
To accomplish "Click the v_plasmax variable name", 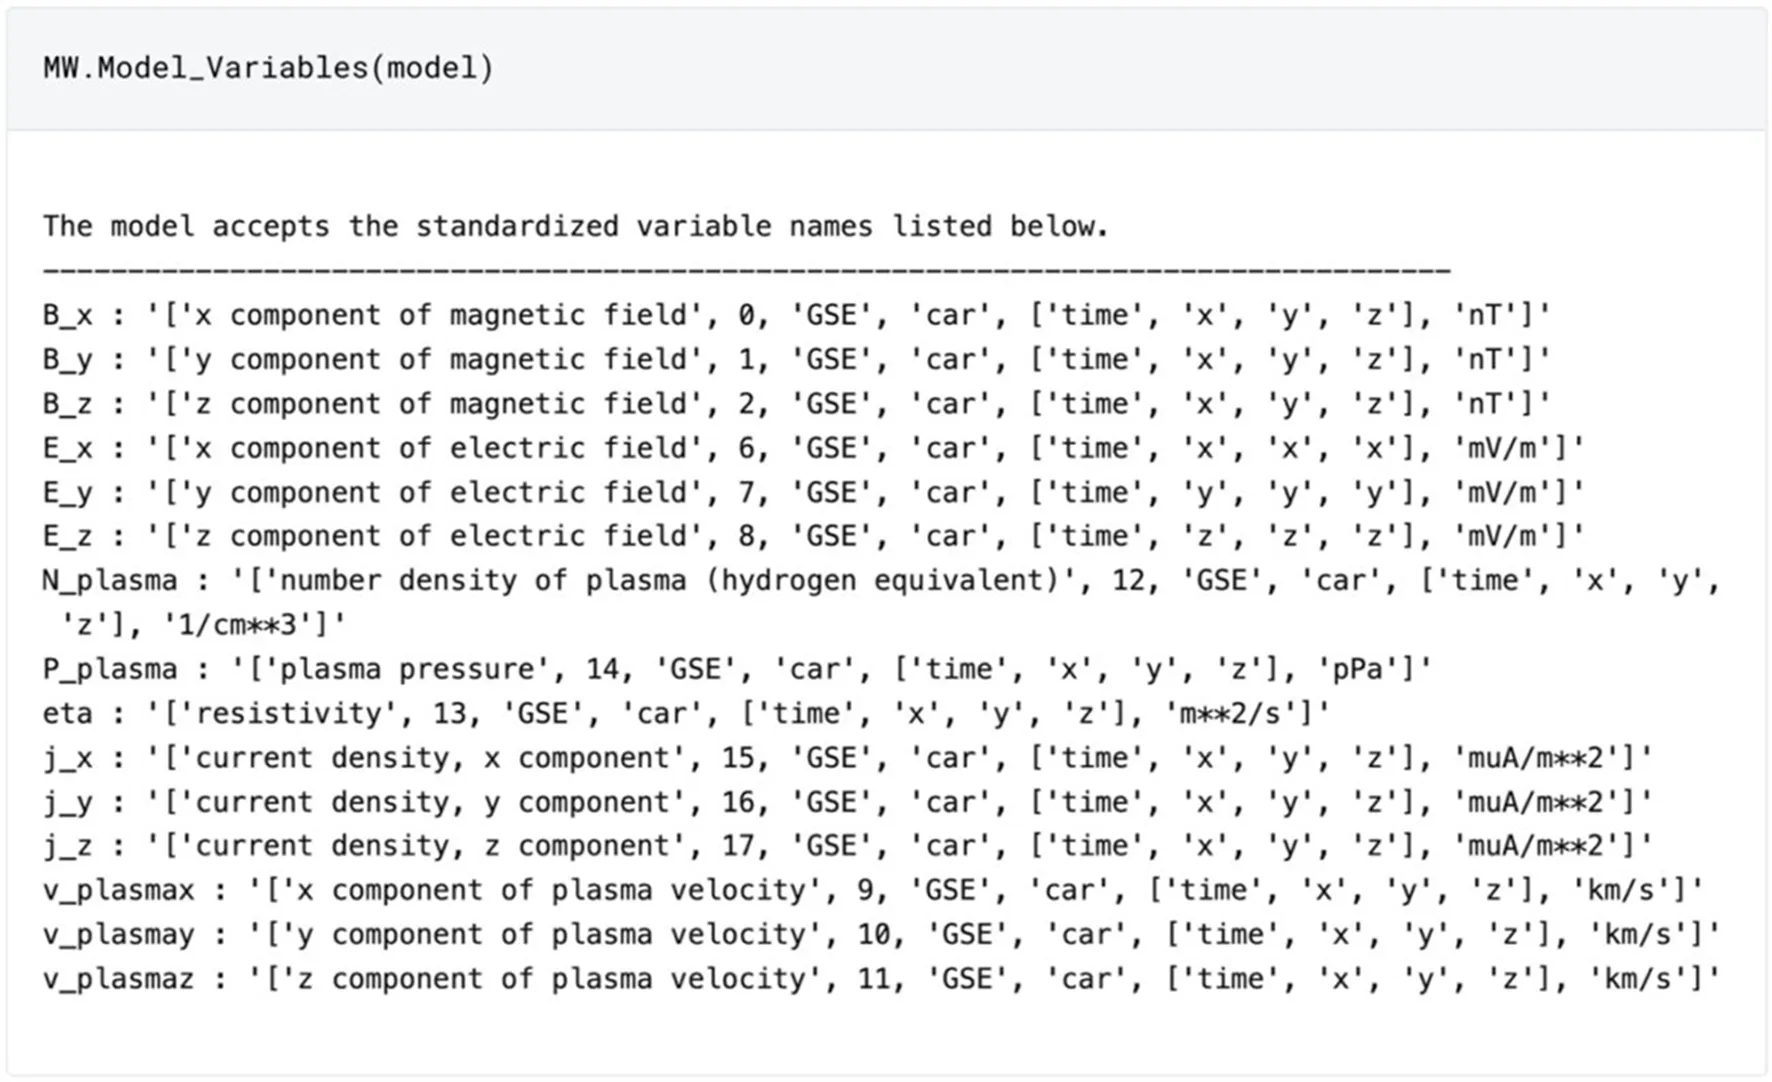I will click(118, 890).
